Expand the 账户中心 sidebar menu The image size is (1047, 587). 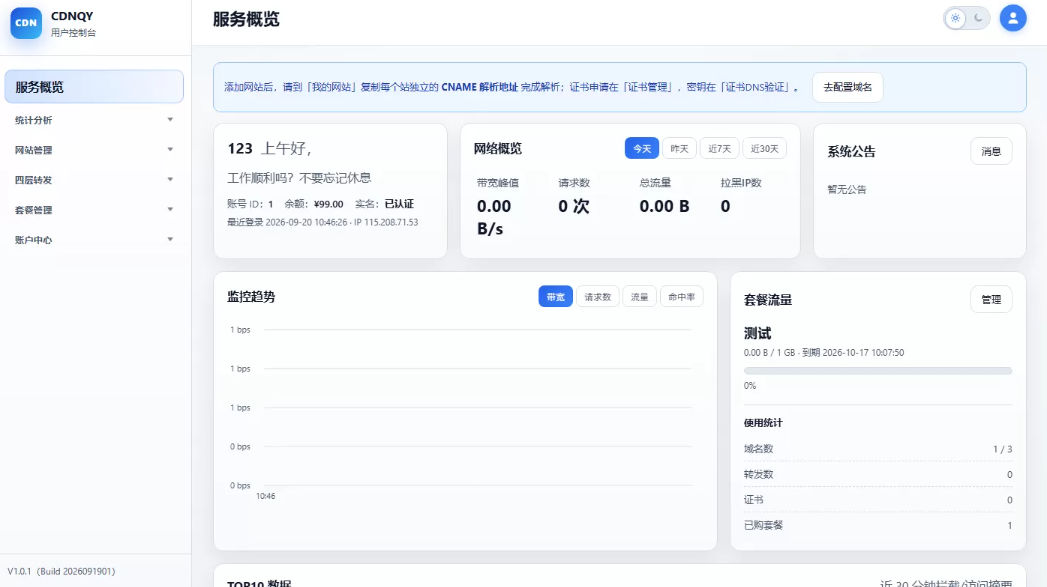pos(94,240)
